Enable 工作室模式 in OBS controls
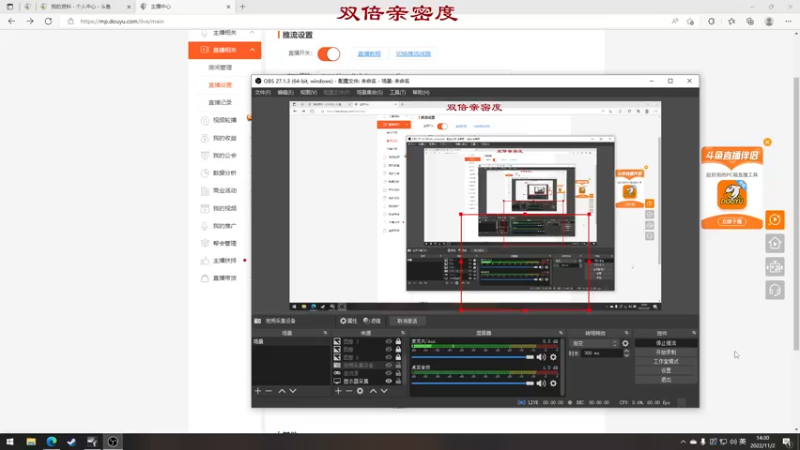 666,362
